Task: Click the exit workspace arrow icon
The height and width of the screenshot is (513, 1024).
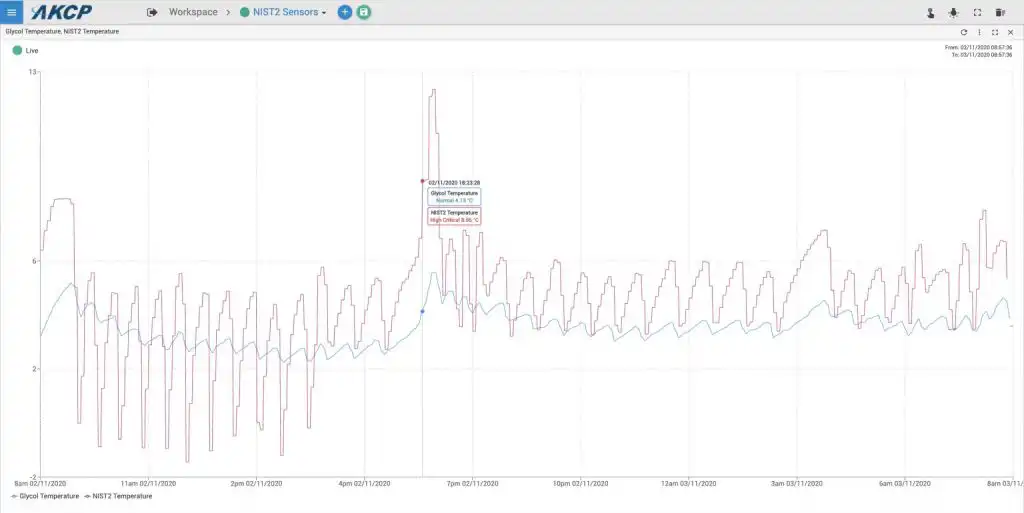Action: [152, 12]
